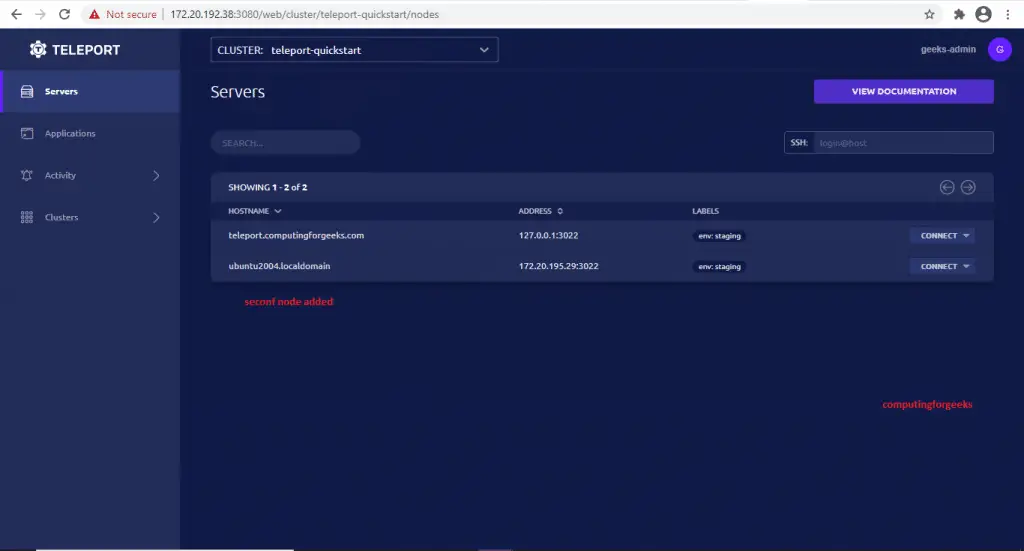This screenshot has height=551, width=1024.
Task: Go to previous page of servers
Action: click(947, 187)
